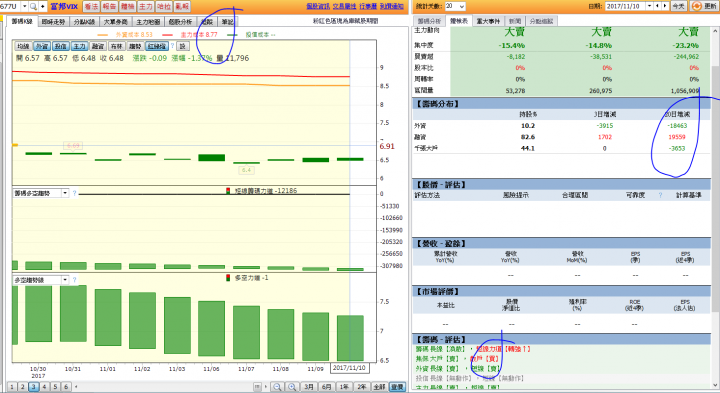Click the 哈拉 button in the header
720x393 pixels.
pos(164,6)
